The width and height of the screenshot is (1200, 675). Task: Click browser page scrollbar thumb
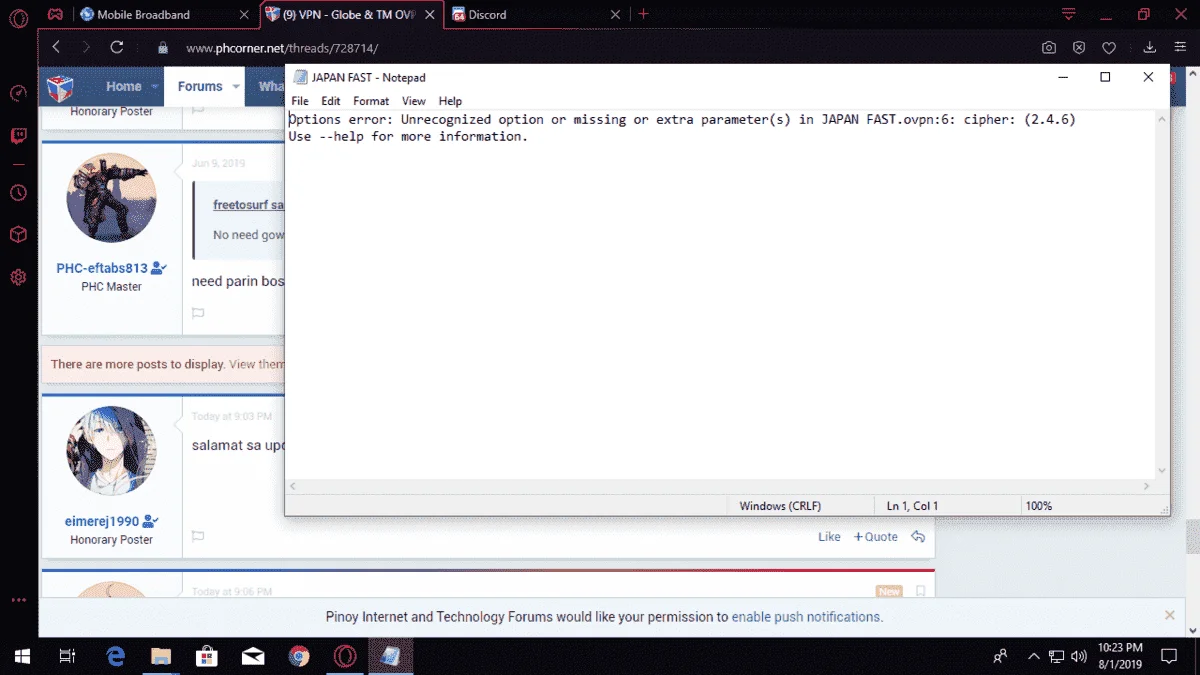point(1193,537)
